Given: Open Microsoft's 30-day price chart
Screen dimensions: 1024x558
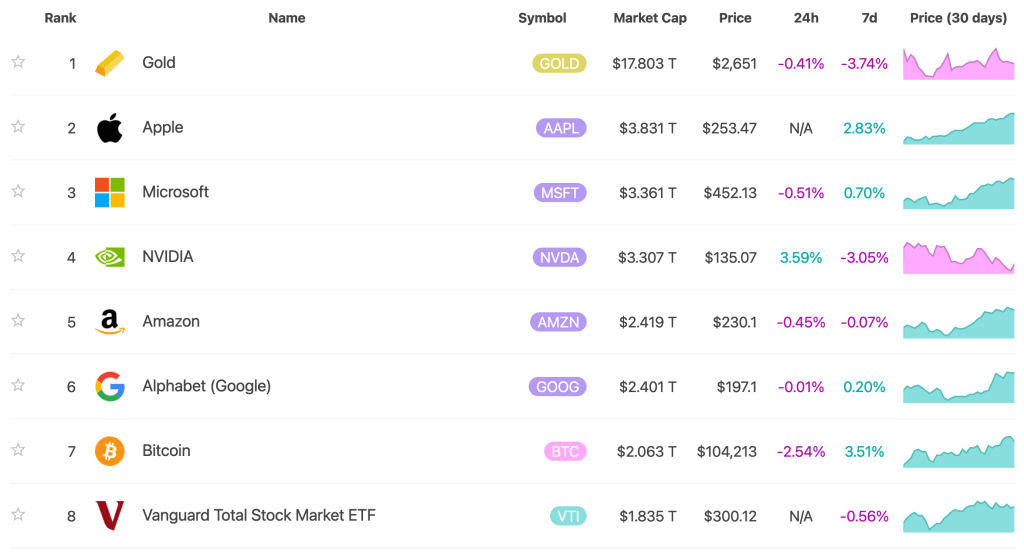Looking at the screenshot, I should [x=958, y=193].
